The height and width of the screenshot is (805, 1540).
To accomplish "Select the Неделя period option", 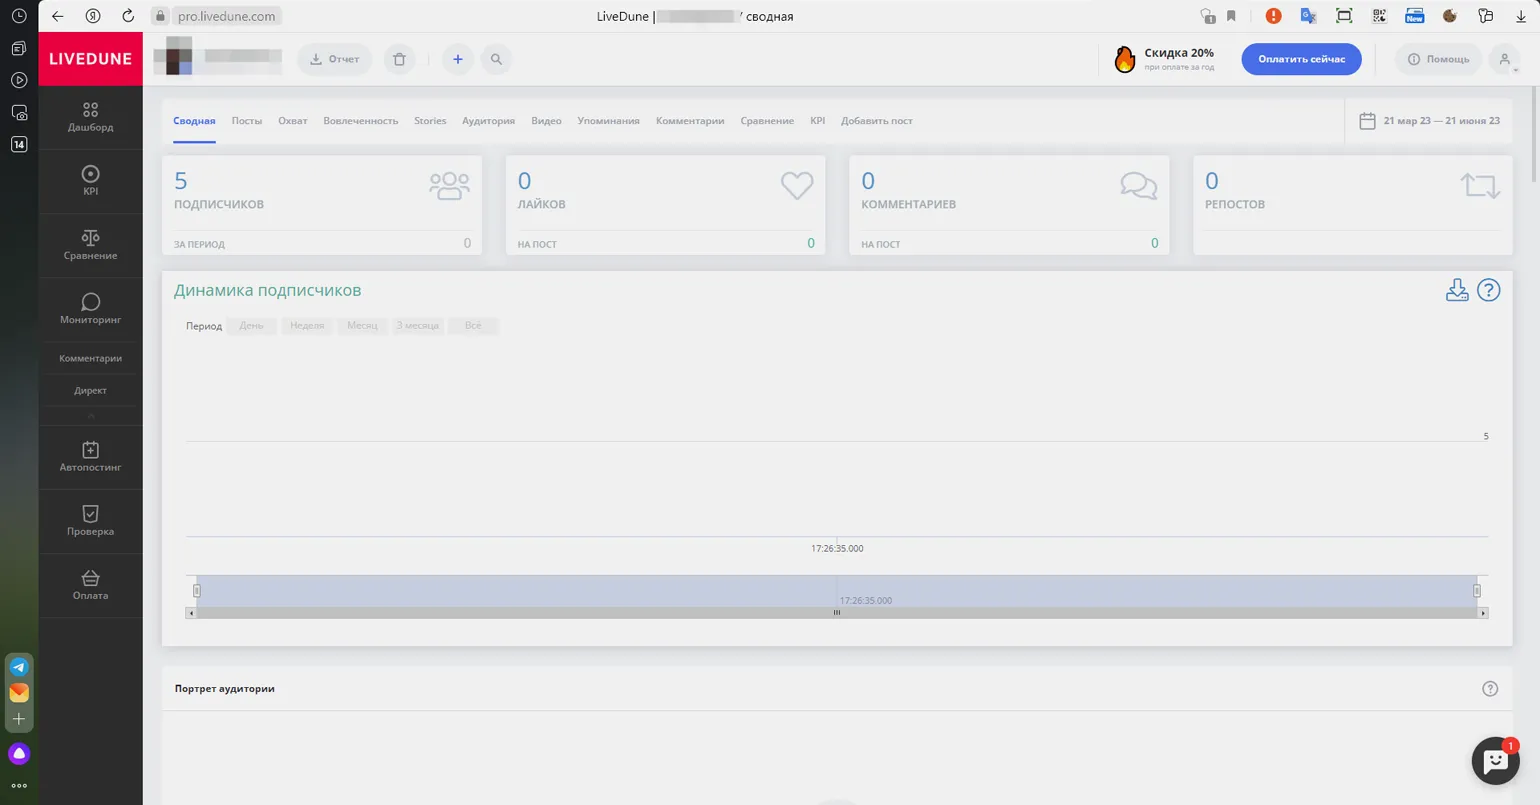I will point(307,326).
